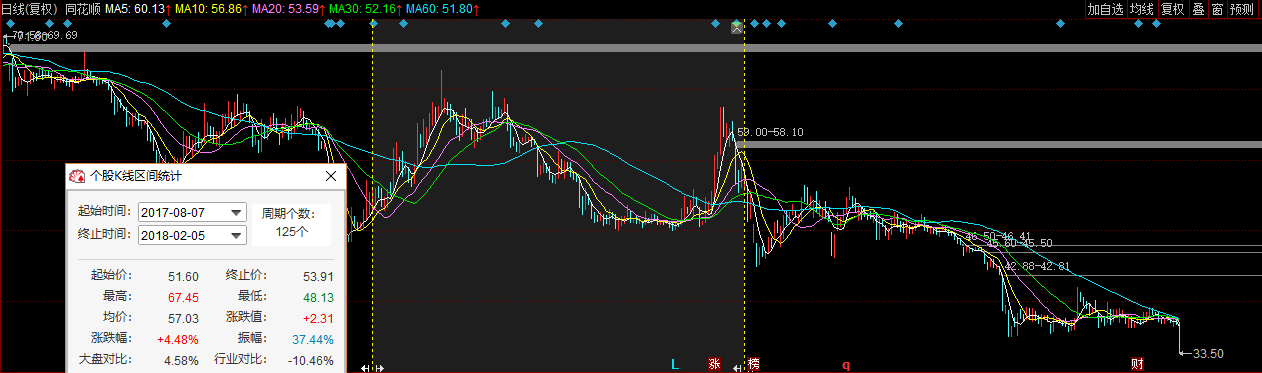Viewport: 1262px width, 373px height.
Task: Open the 窗 multi-window button
Action: pyautogui.click(x=1217, y=9)
